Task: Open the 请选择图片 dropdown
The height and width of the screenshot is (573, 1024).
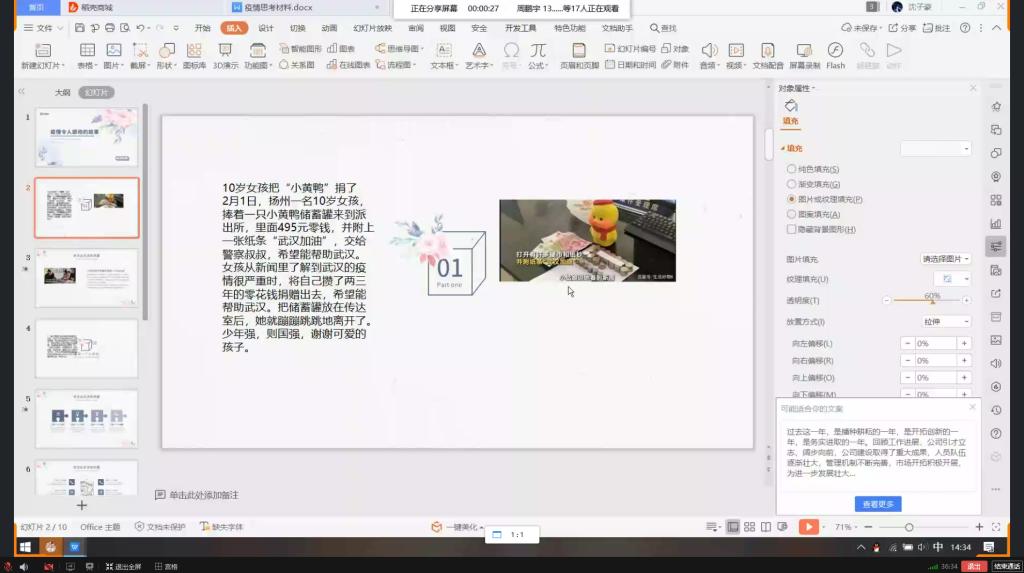Action: coord(945,259)
